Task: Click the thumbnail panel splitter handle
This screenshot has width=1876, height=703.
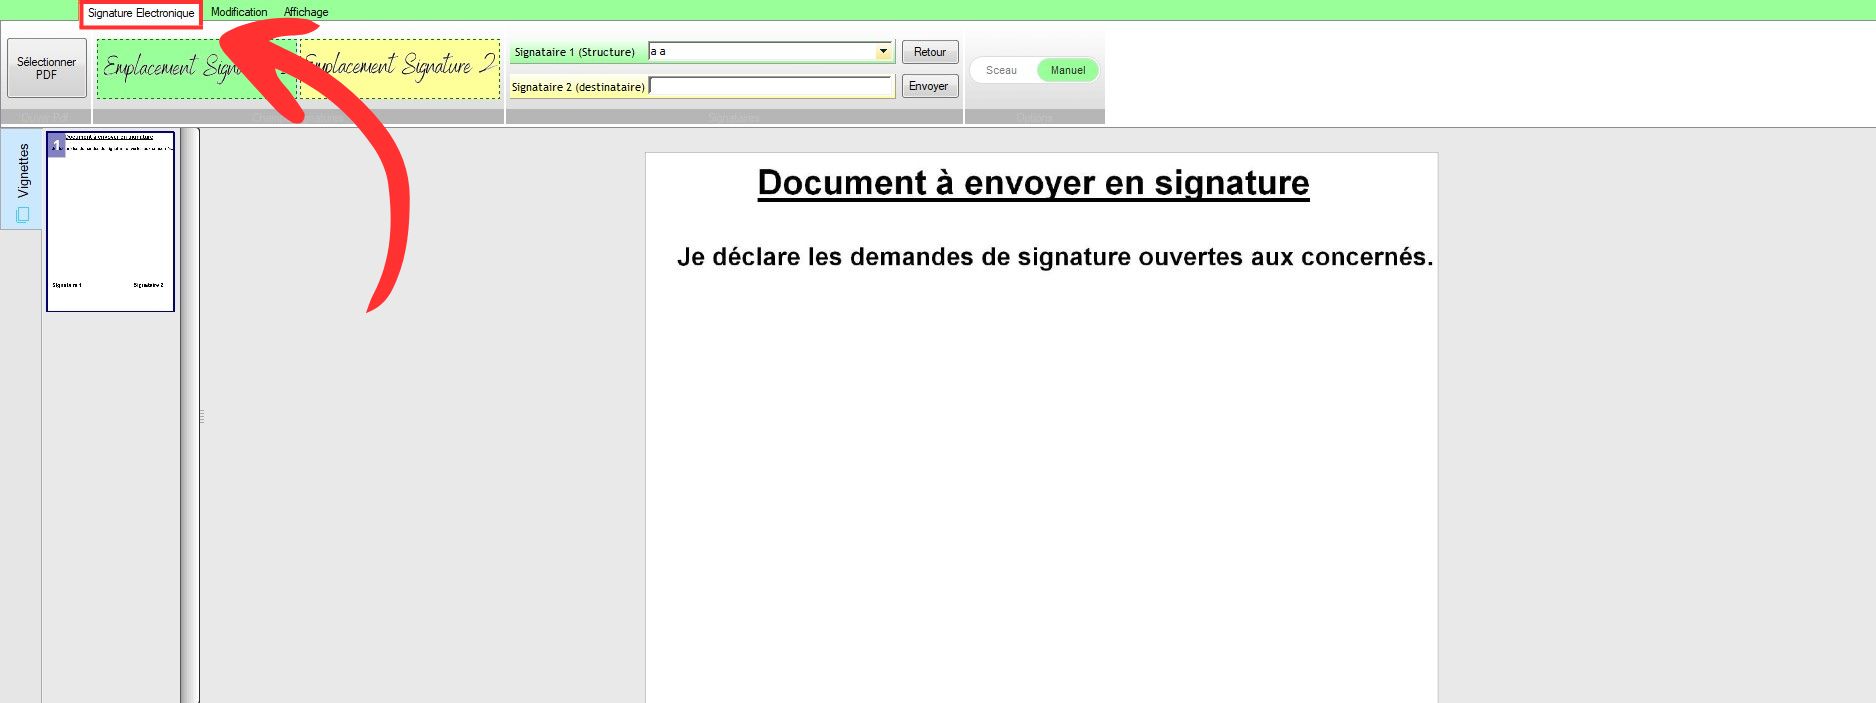Action: [201, 416]
